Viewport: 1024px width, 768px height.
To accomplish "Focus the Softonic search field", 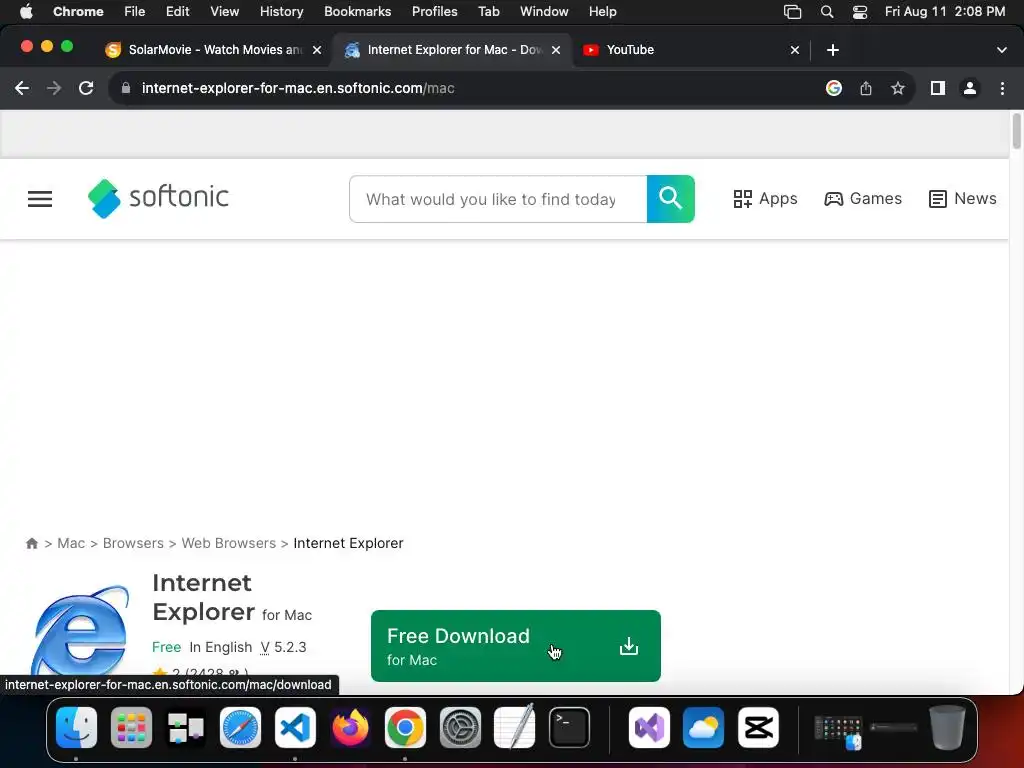I will [498, 199].
